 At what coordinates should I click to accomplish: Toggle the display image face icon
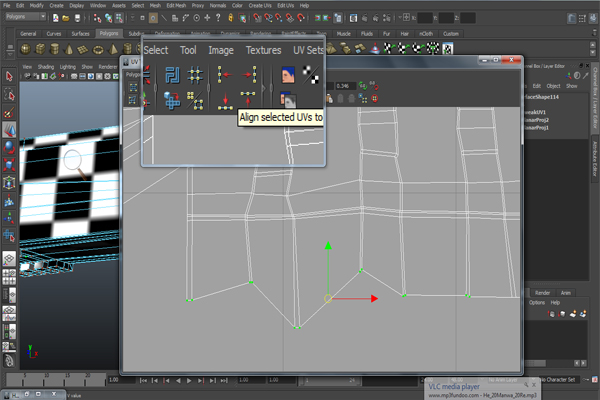click(x=288, y=75)
